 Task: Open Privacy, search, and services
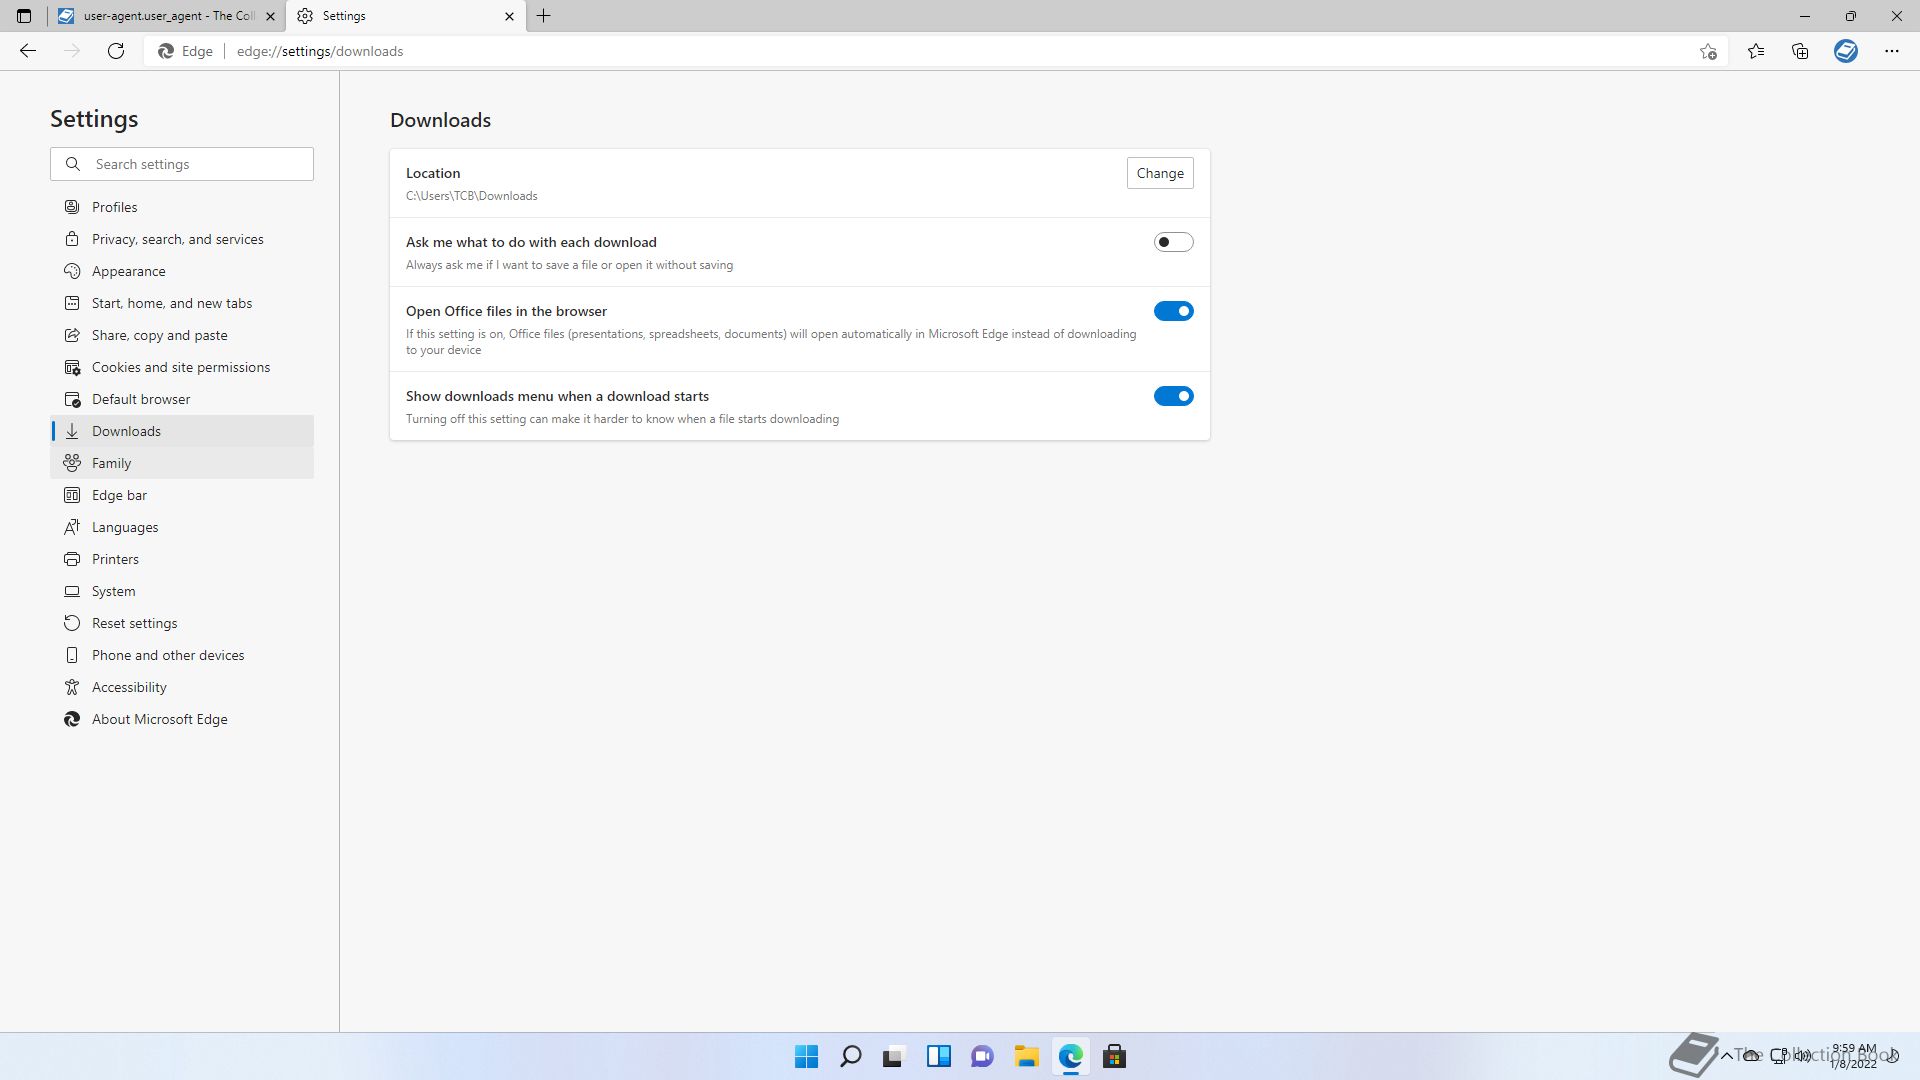click(x=182, y=239)
